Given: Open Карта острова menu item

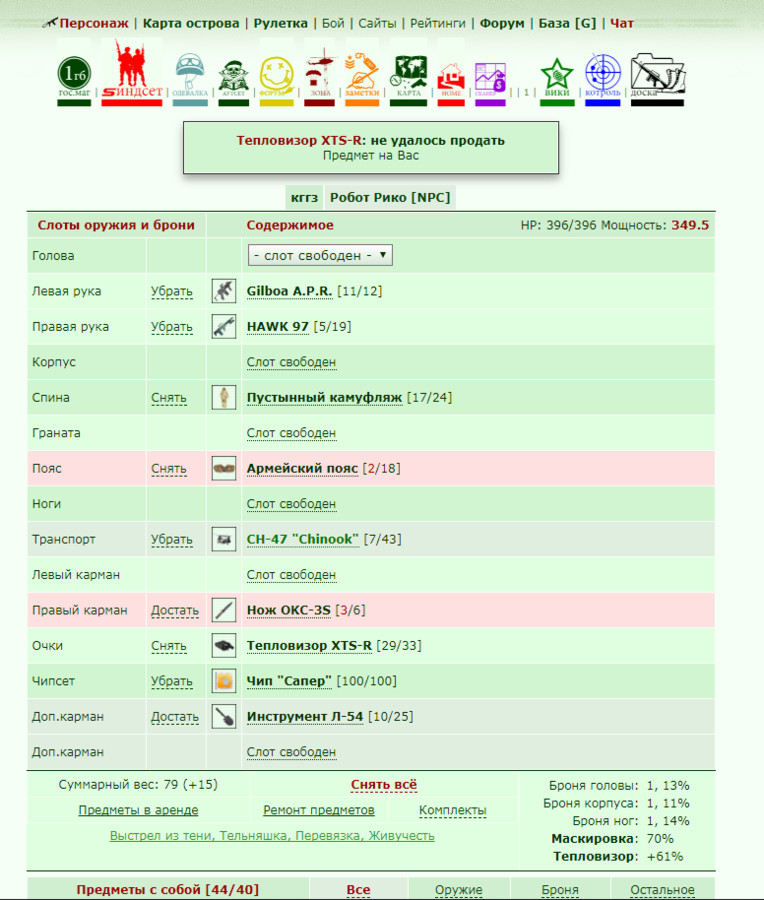Looking at the screenshot, I should 191,24.
